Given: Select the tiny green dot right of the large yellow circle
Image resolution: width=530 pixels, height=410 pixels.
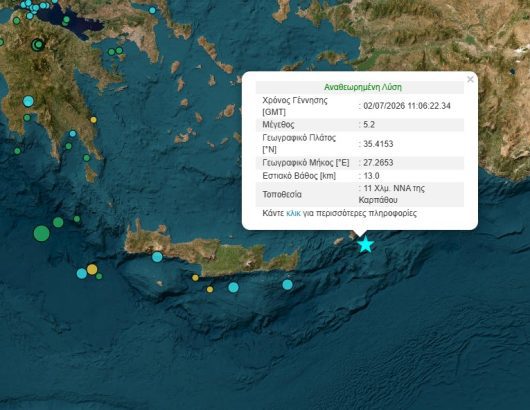Looking at the screenshot, I should (99, 276).
